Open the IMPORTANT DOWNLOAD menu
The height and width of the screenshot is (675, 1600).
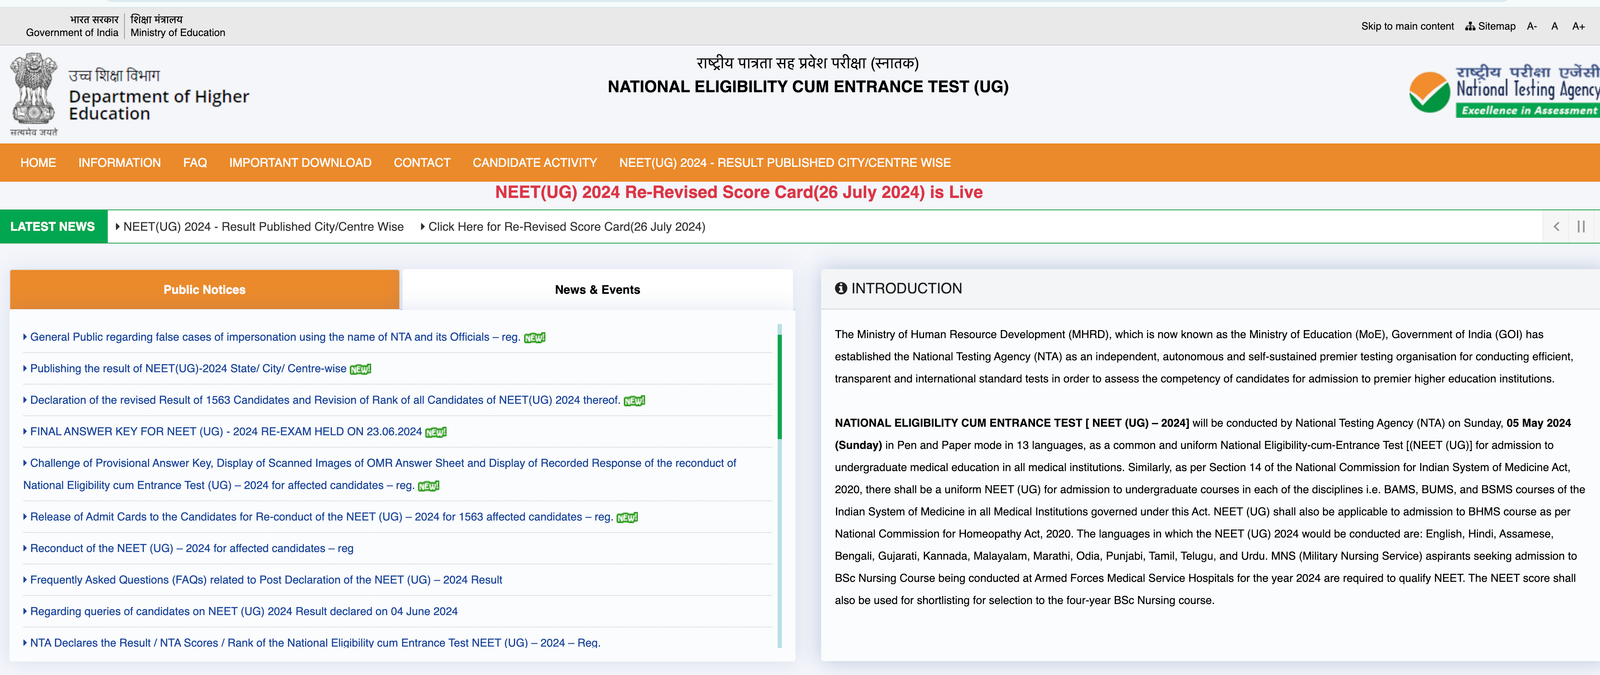click(300, 163)
